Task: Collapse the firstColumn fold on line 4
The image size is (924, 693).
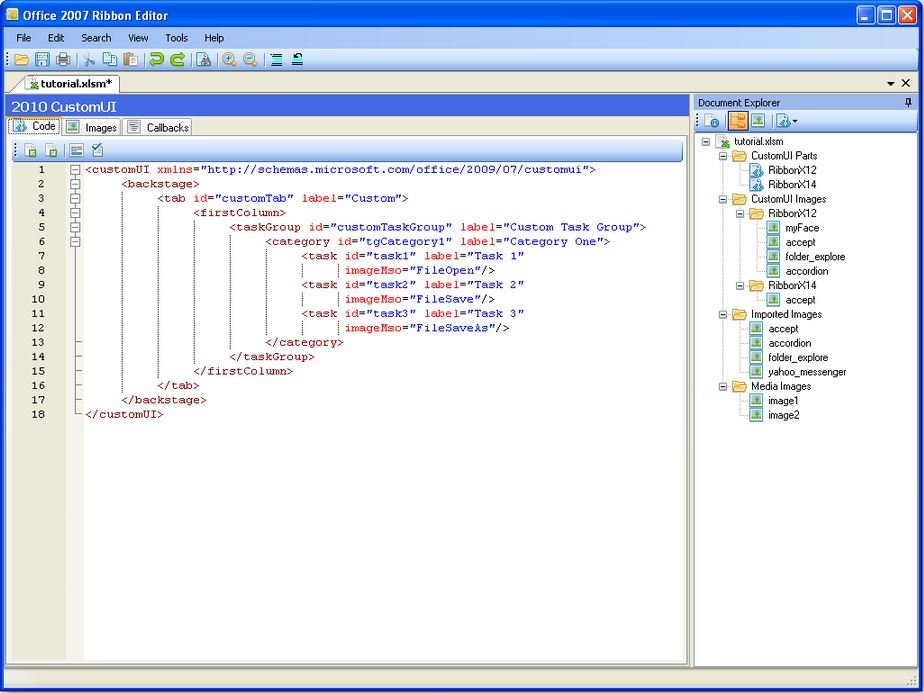Action: [75, 213]
